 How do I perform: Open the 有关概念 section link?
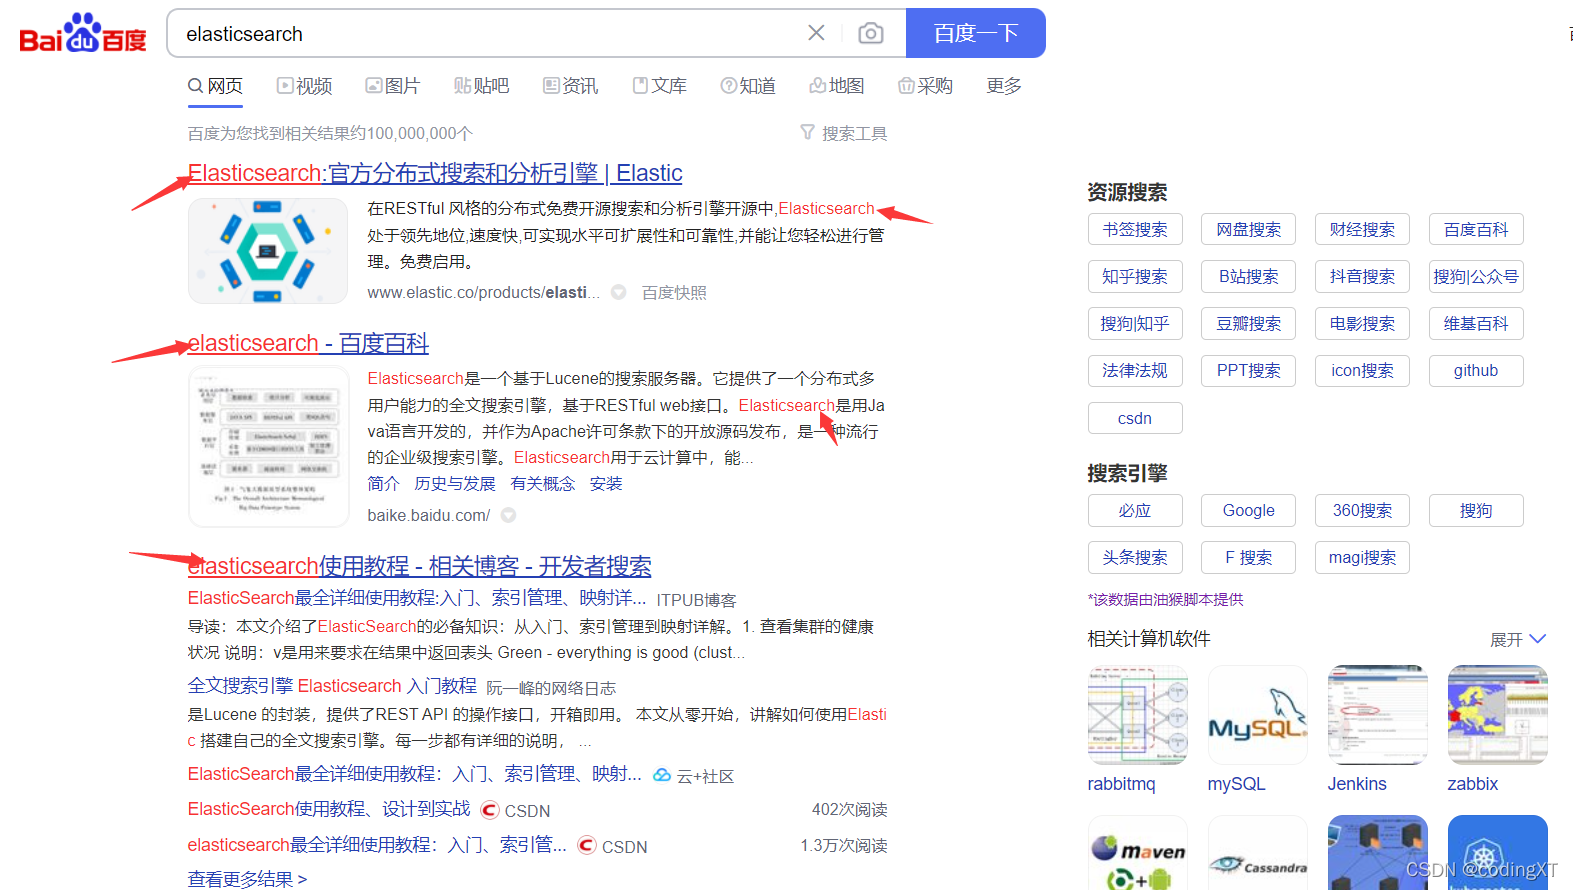[543, 483]
